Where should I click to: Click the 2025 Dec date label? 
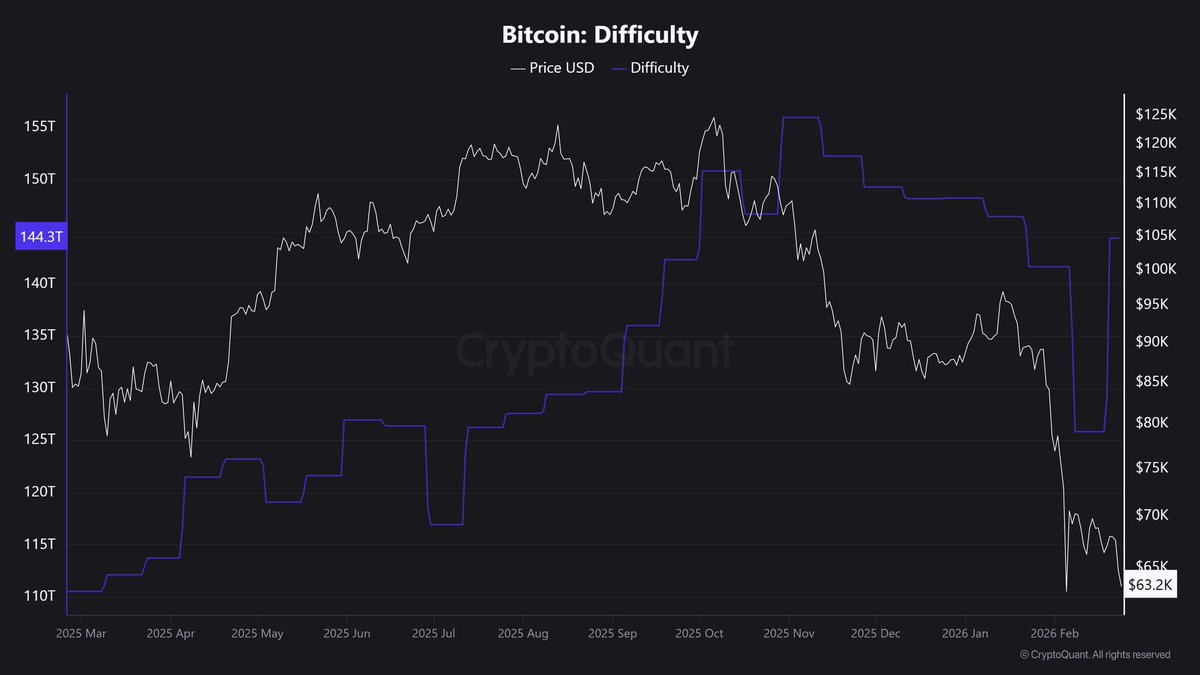click(875, 633)
